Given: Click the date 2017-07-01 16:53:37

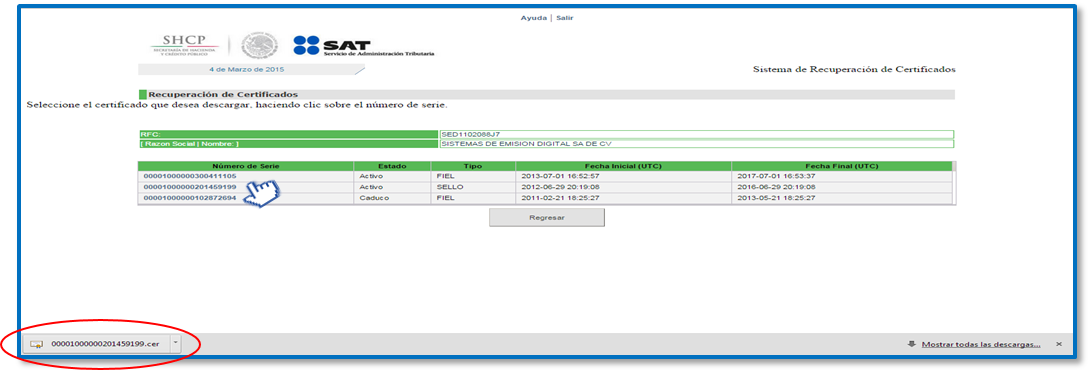Looking at the screenshot, I should [776, 176].
